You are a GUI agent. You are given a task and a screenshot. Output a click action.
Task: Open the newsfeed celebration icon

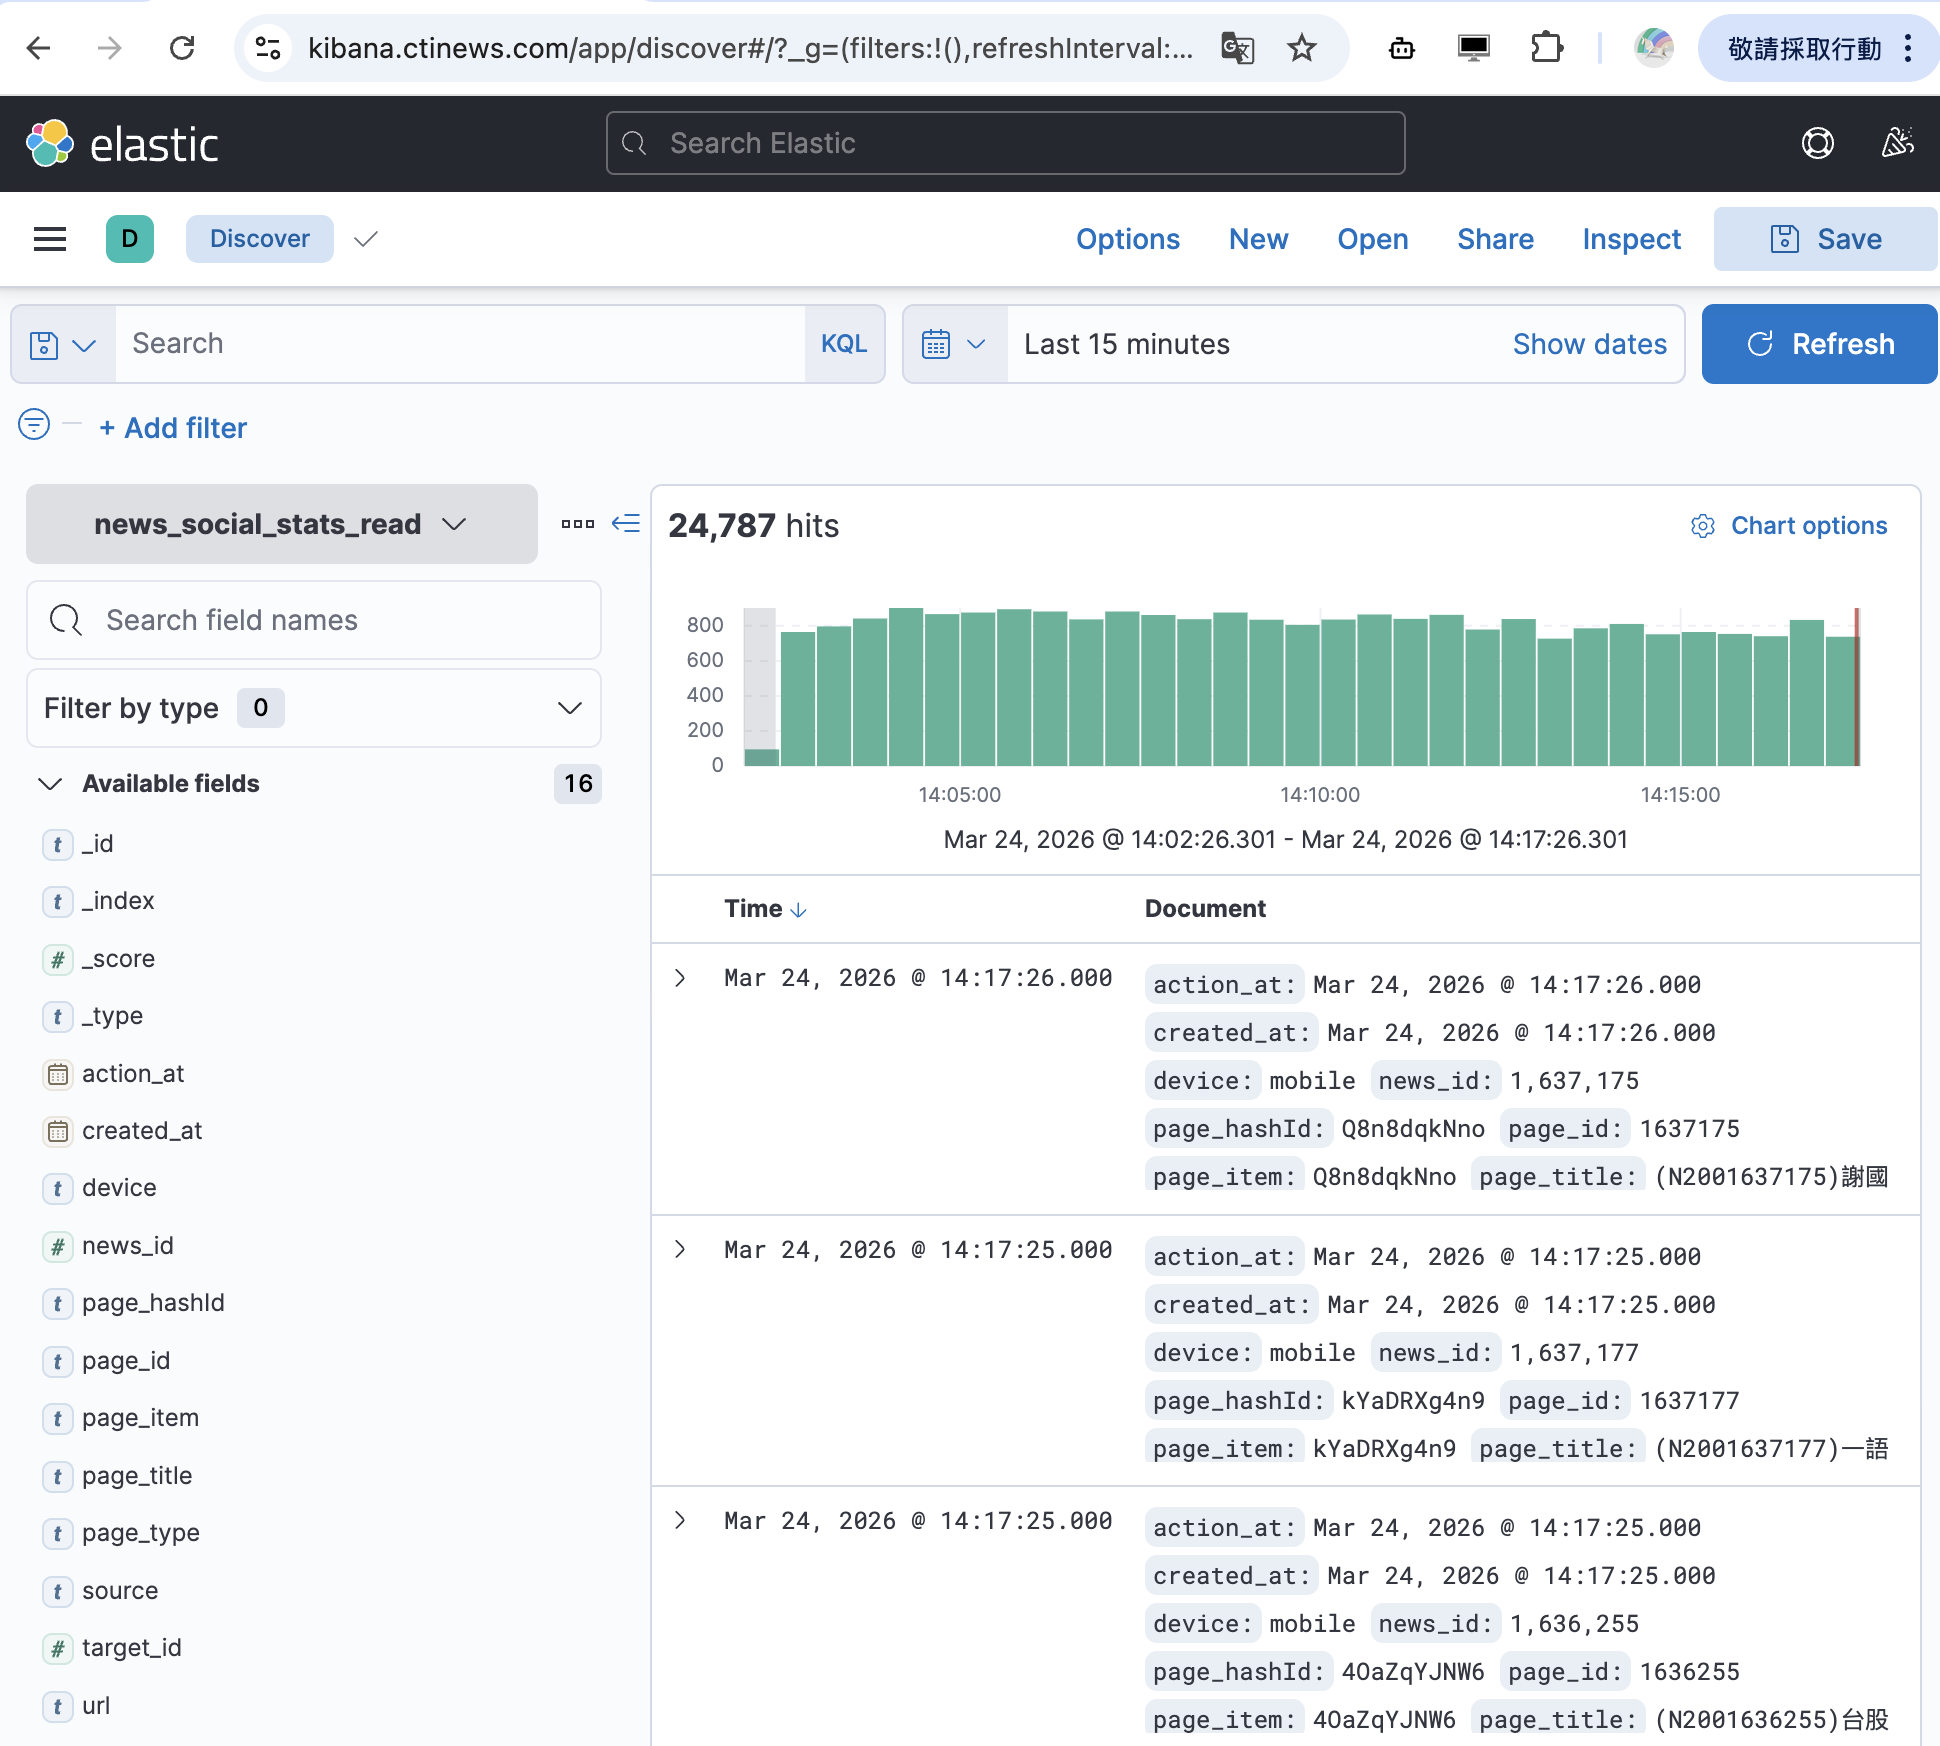point(1897,144)
